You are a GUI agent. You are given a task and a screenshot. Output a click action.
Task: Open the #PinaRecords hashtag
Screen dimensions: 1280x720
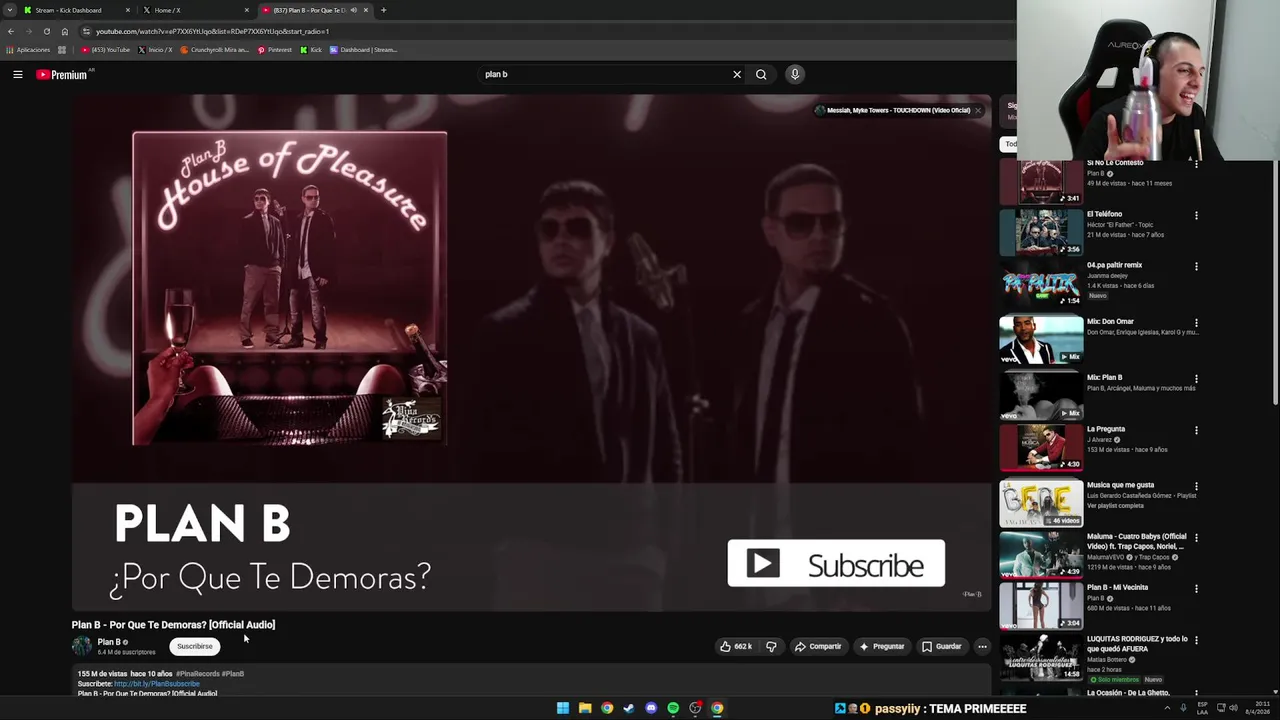pos(198,674)
